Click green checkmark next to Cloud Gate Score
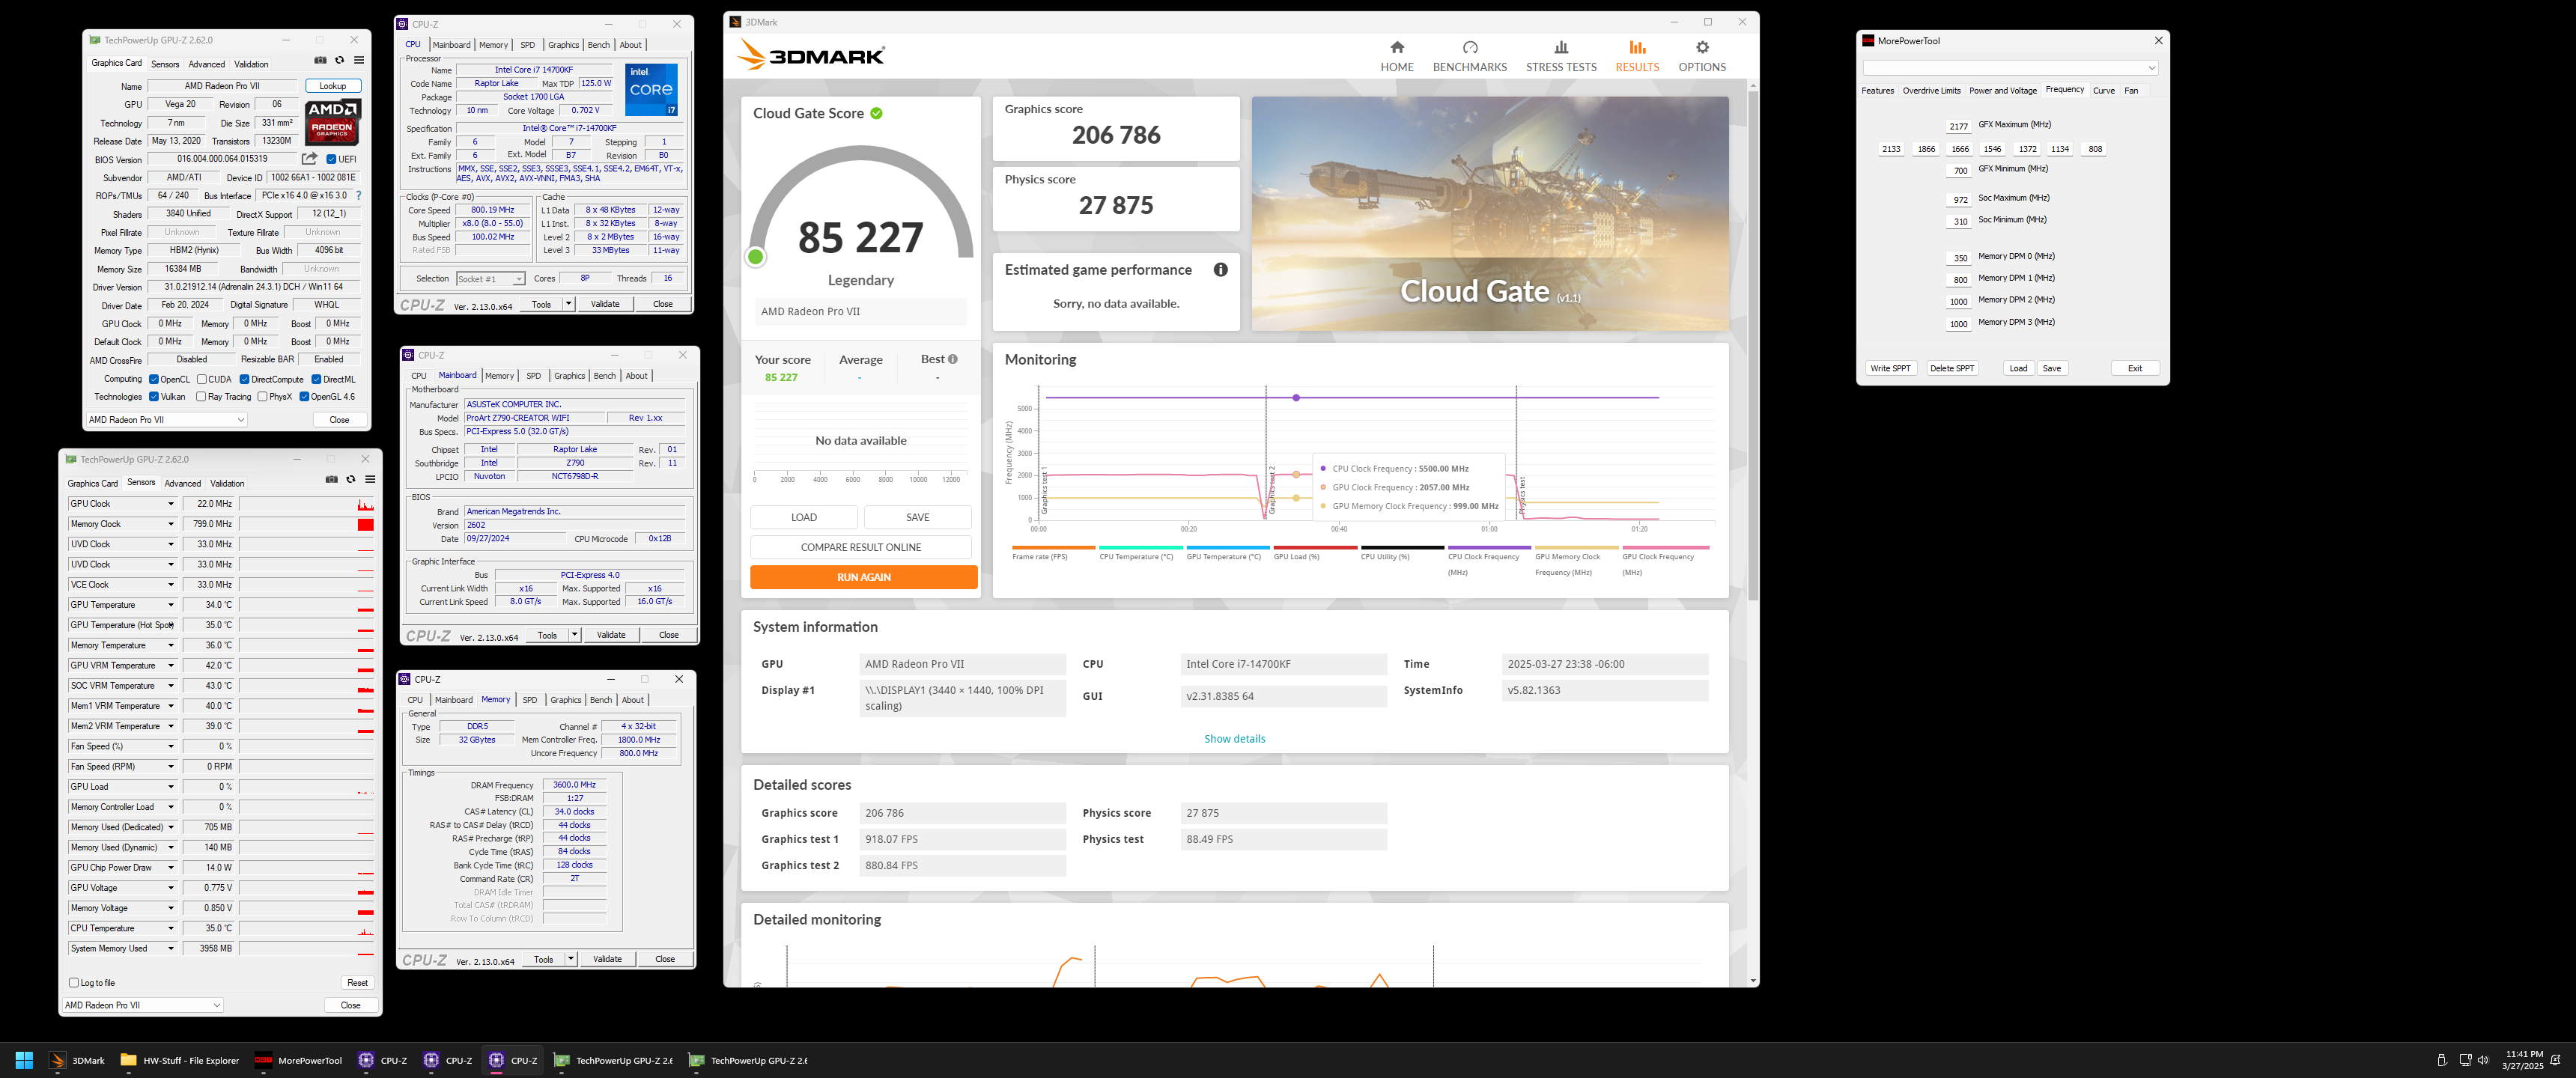Screen dimensions: 2576x1078 click(876, 113)
